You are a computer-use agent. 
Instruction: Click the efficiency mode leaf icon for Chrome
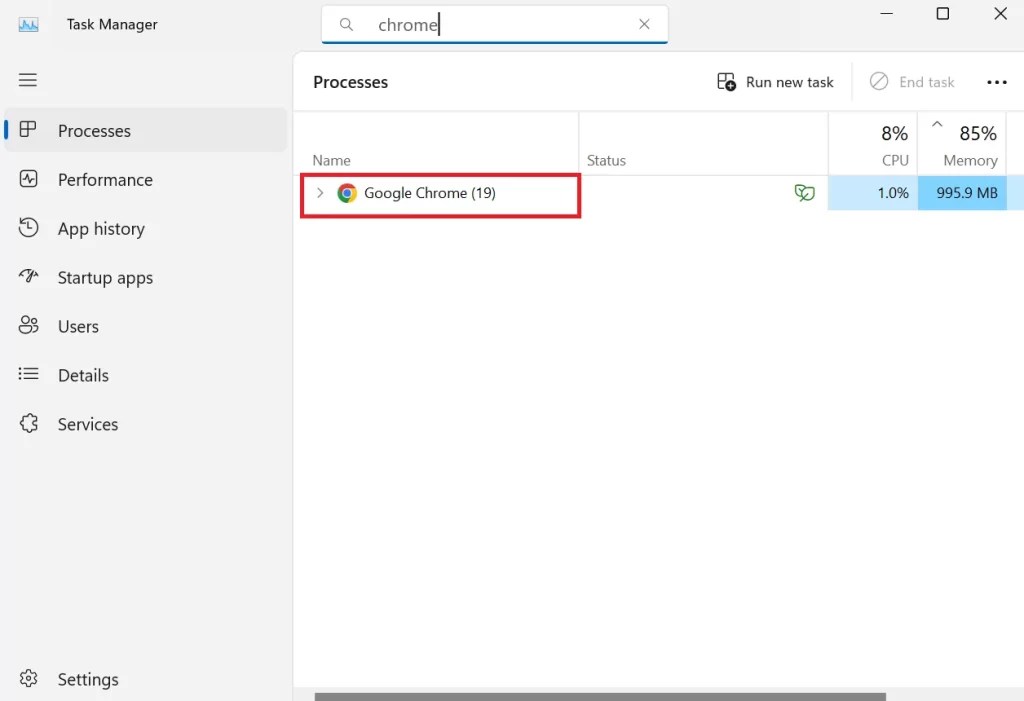coord(805,192)
